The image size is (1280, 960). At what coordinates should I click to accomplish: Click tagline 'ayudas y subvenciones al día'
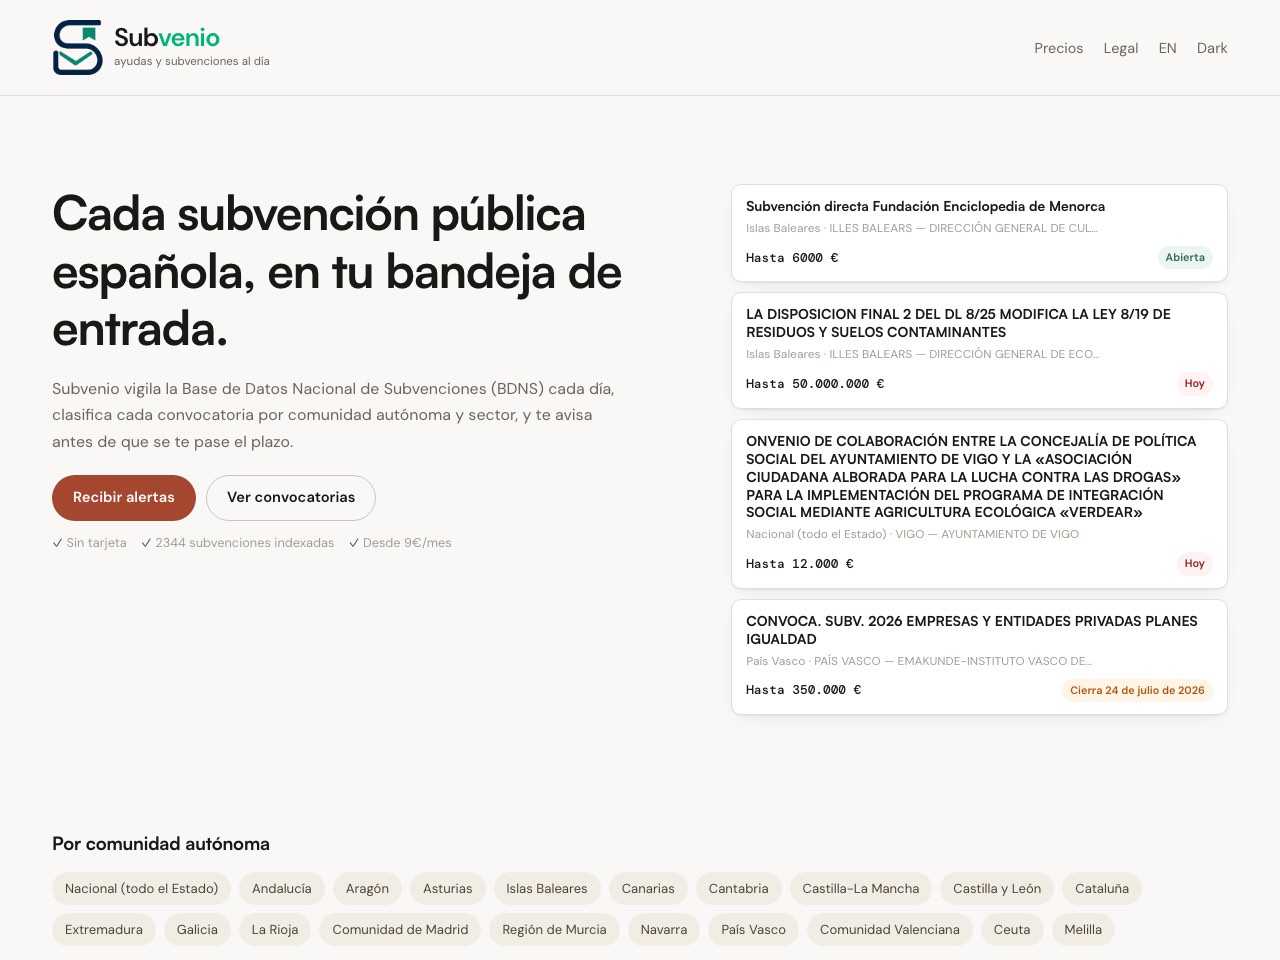(192, 61)
